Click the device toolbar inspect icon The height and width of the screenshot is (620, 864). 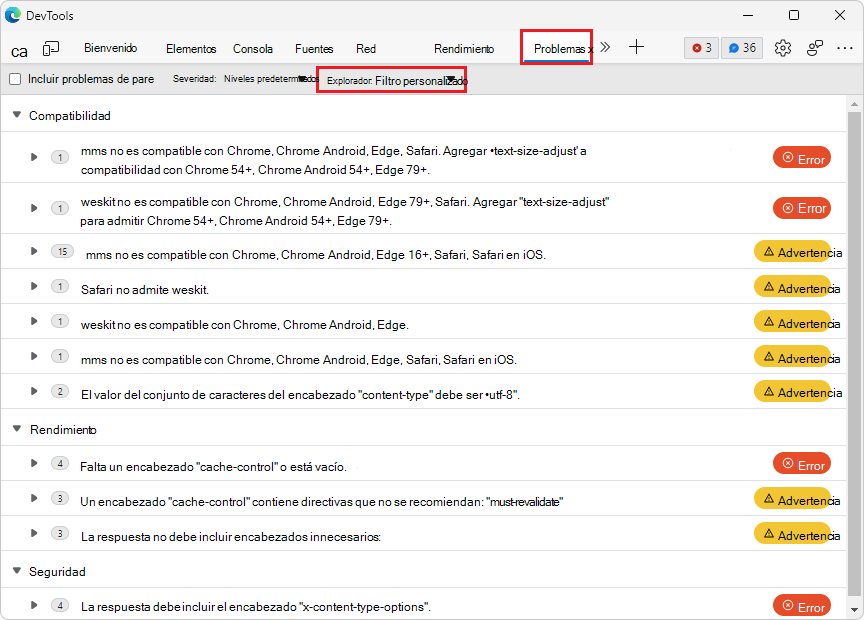pos(50,47)
